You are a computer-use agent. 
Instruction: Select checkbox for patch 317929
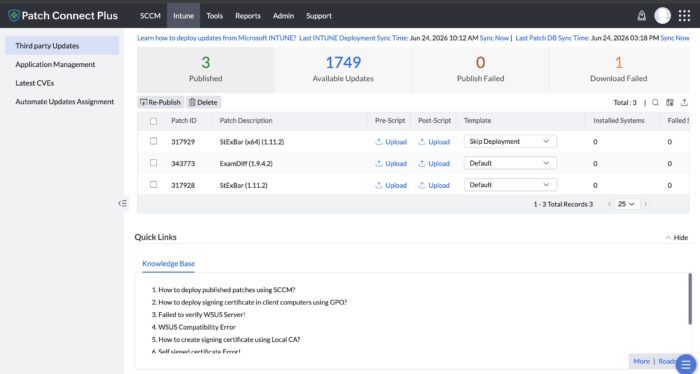pos(154,141)
